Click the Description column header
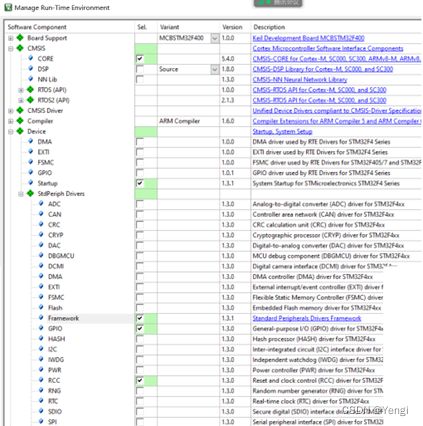The width and height of the screenshot is (423, 426). pos(269,27)
